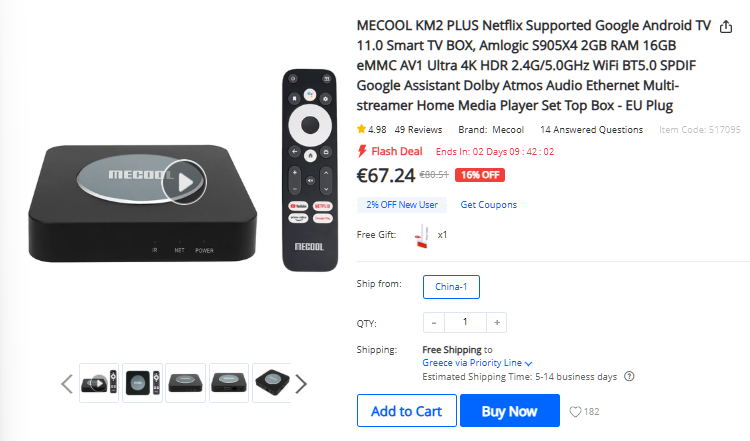Click the Flash Deal lightning icon
This screenshot has width=750, height=441.
(362, 151)
